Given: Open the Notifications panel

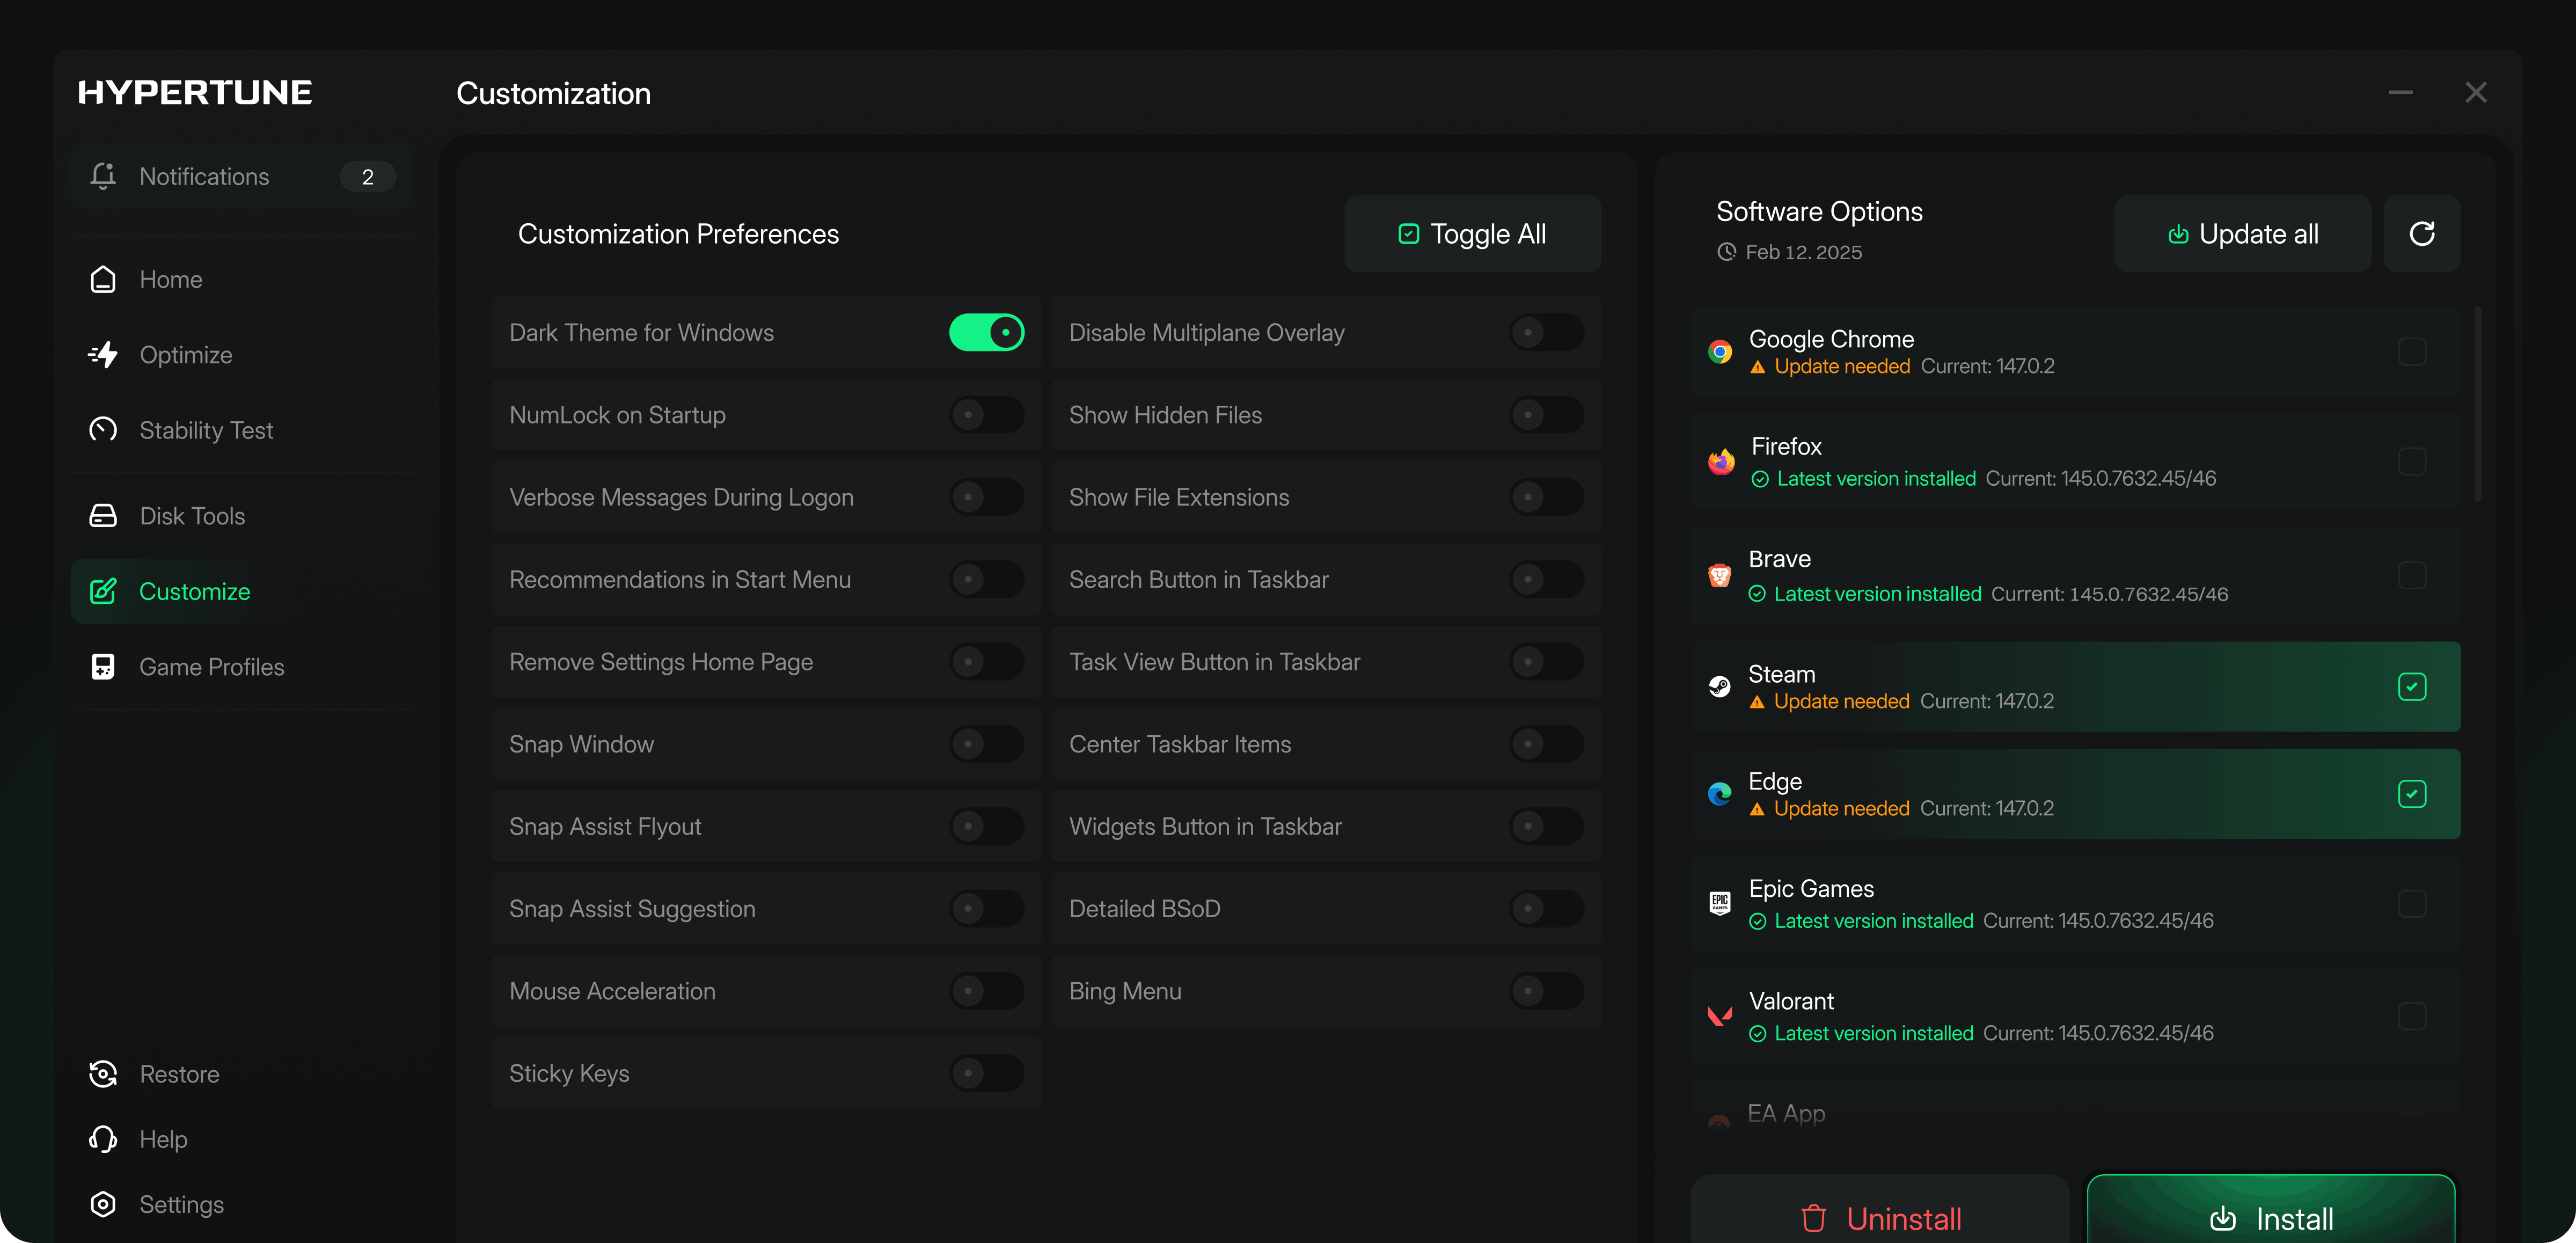Looking at the screenshot, I should pos(242,176).
